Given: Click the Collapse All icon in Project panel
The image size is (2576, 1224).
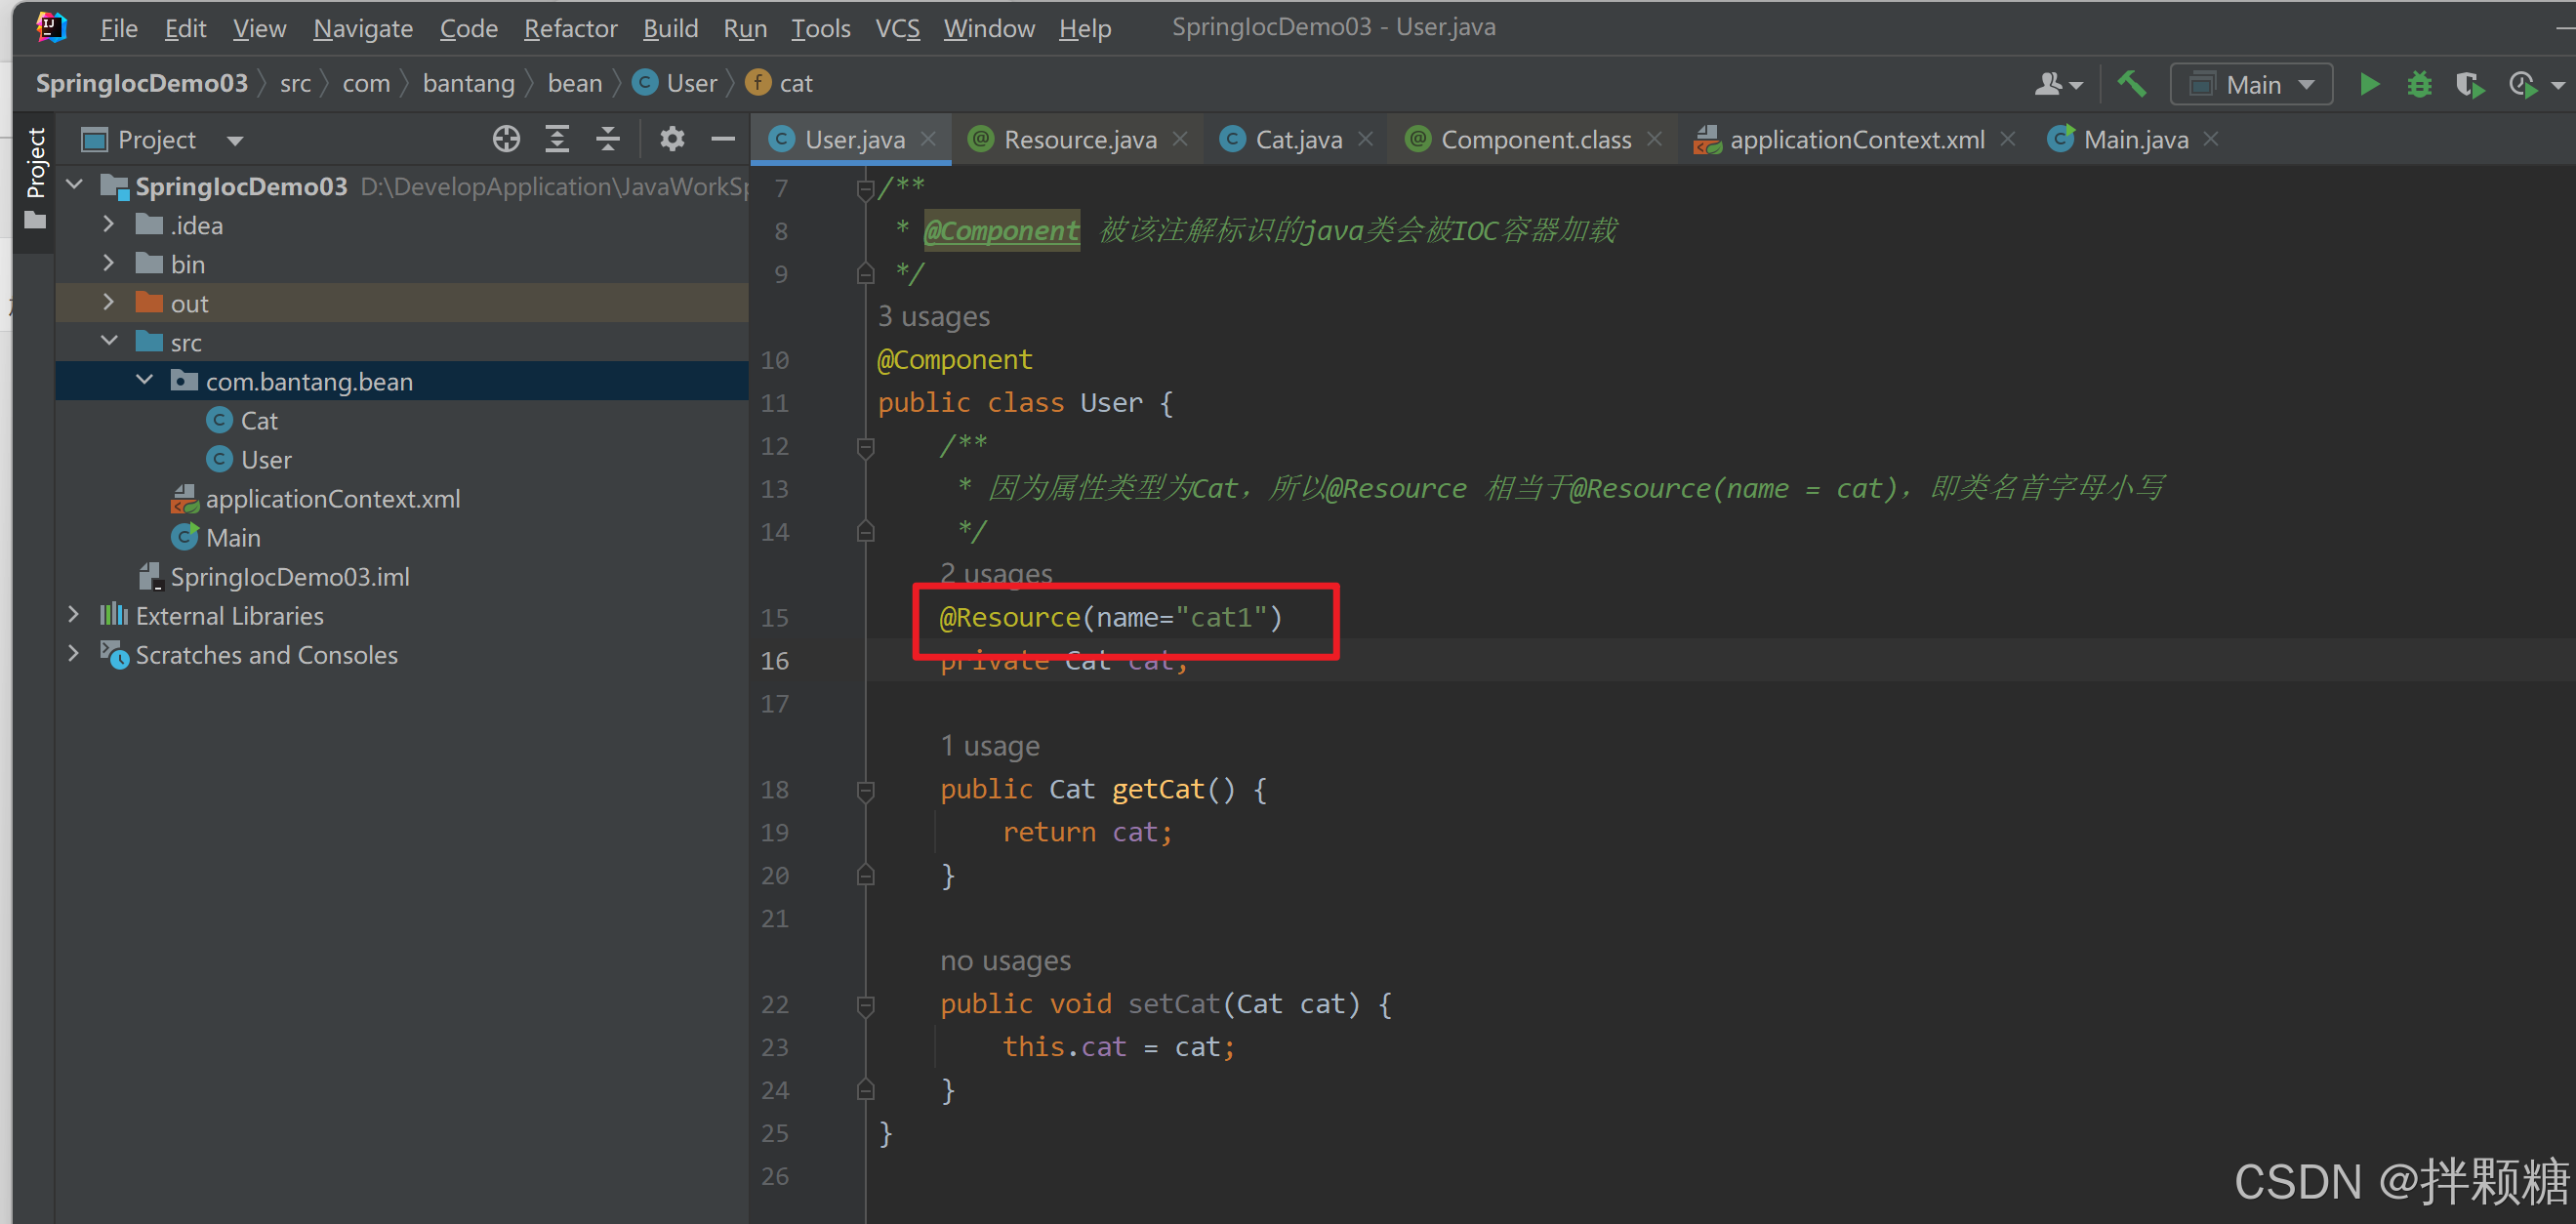Looking at the screenshot, I should click(607, 139).
